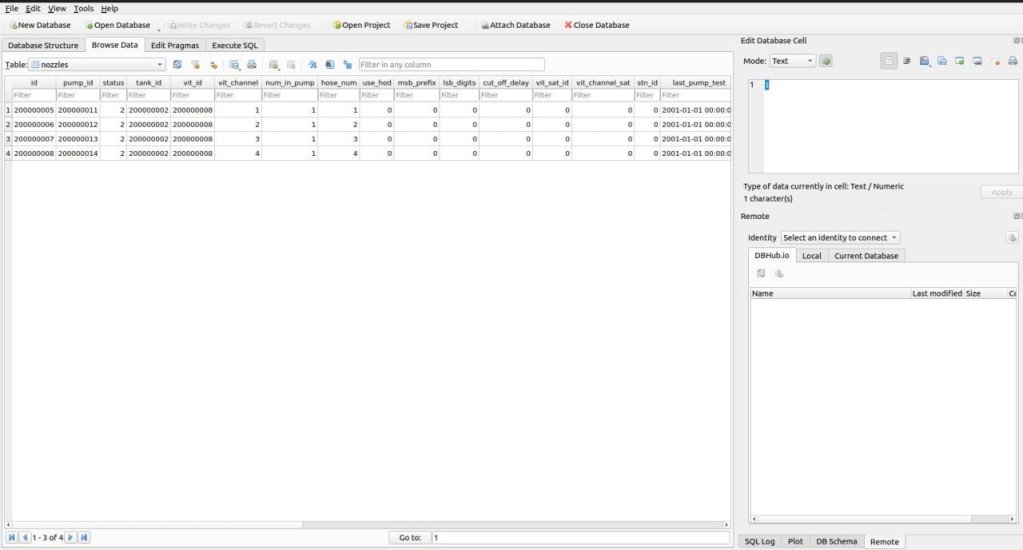Sort table by the hose_num column header
Screen dimensions: 1023x550
[338, 82]
